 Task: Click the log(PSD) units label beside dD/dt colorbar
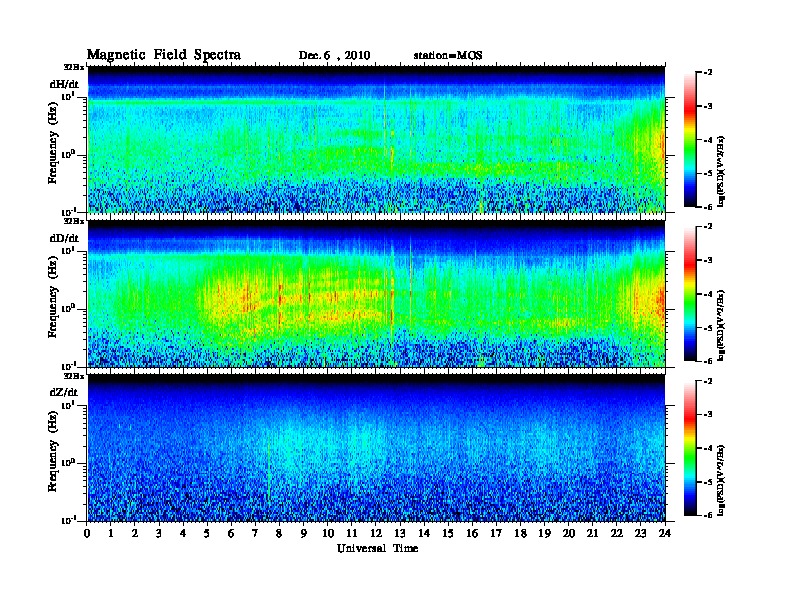pos(721,325)
